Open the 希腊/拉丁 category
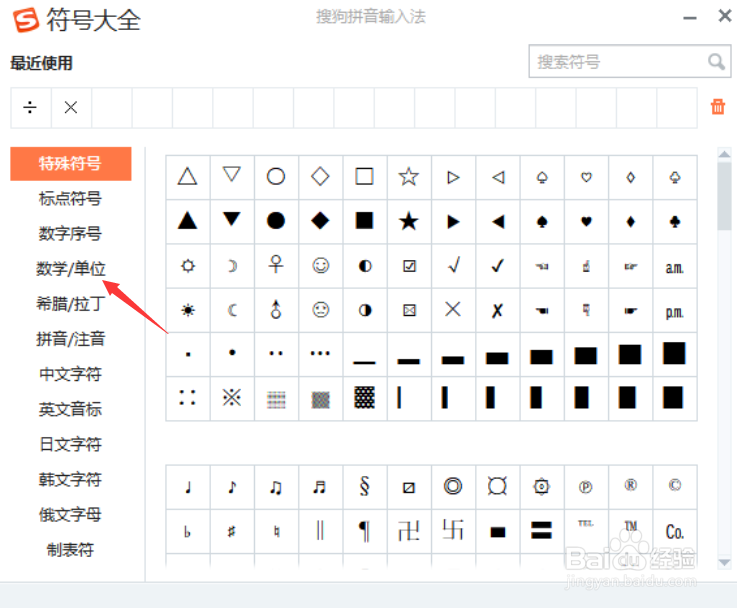 click(71, 304)
